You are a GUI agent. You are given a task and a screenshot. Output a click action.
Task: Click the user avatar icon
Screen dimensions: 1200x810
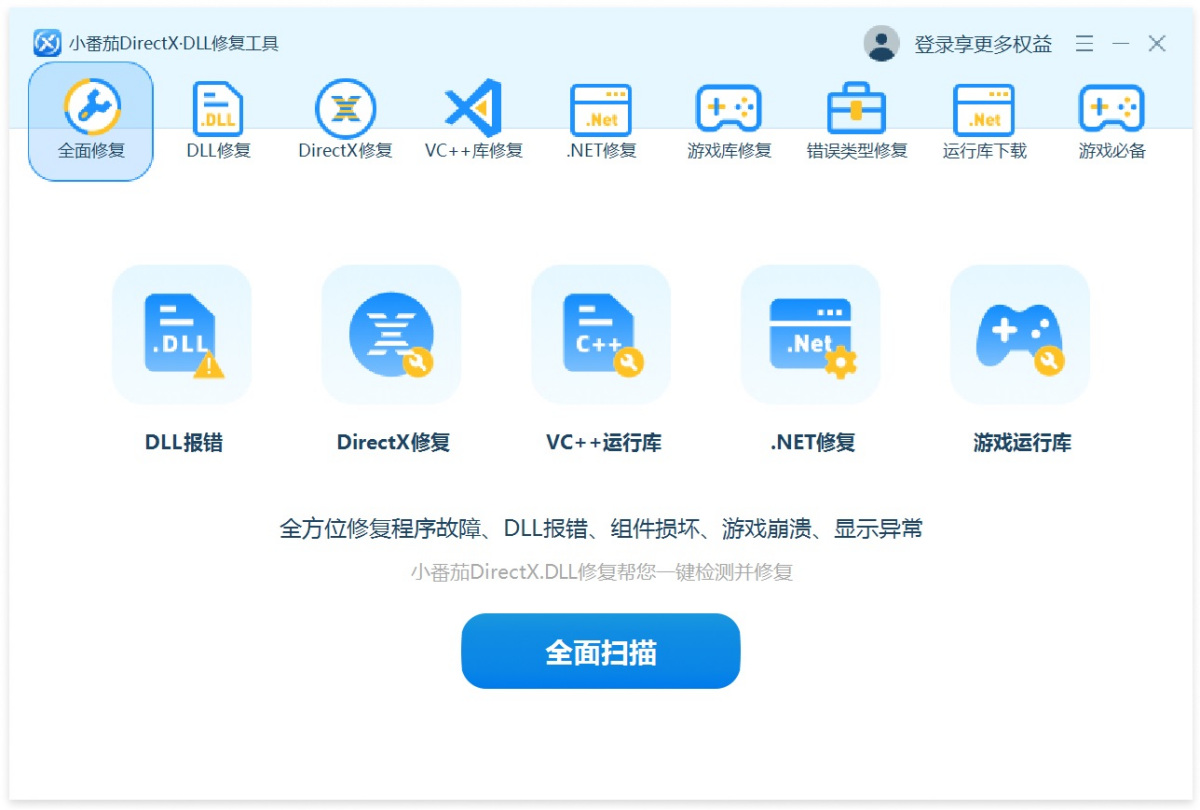tap(881, 43)
